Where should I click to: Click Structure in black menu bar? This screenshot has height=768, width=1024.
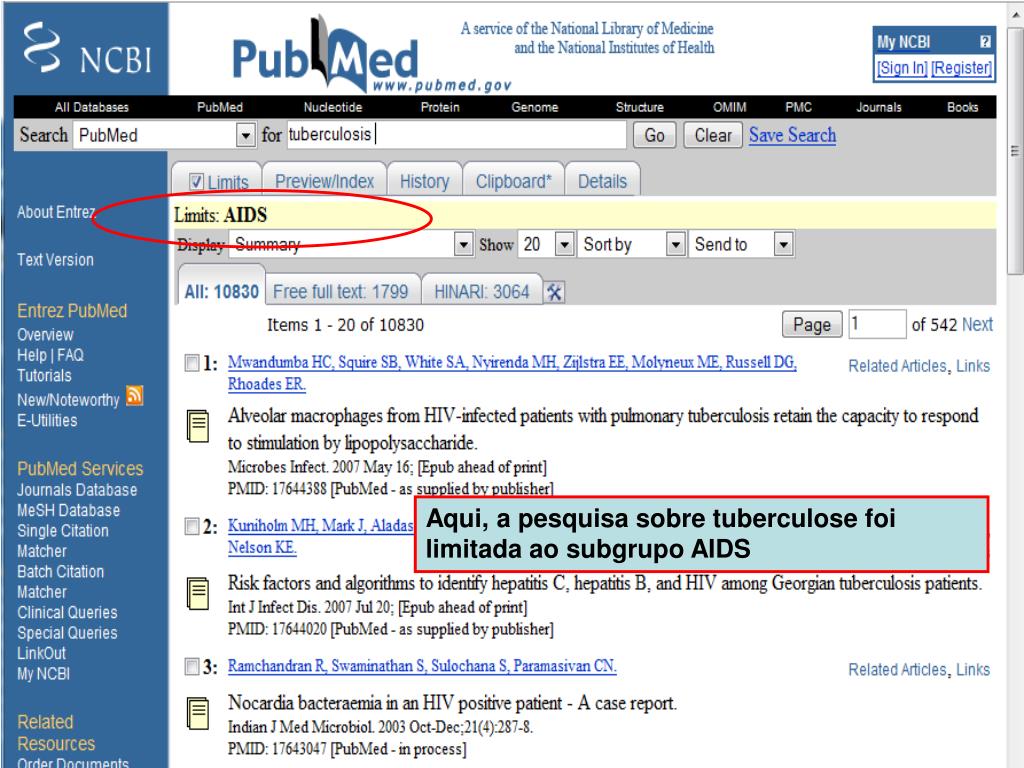click(639, 107)
